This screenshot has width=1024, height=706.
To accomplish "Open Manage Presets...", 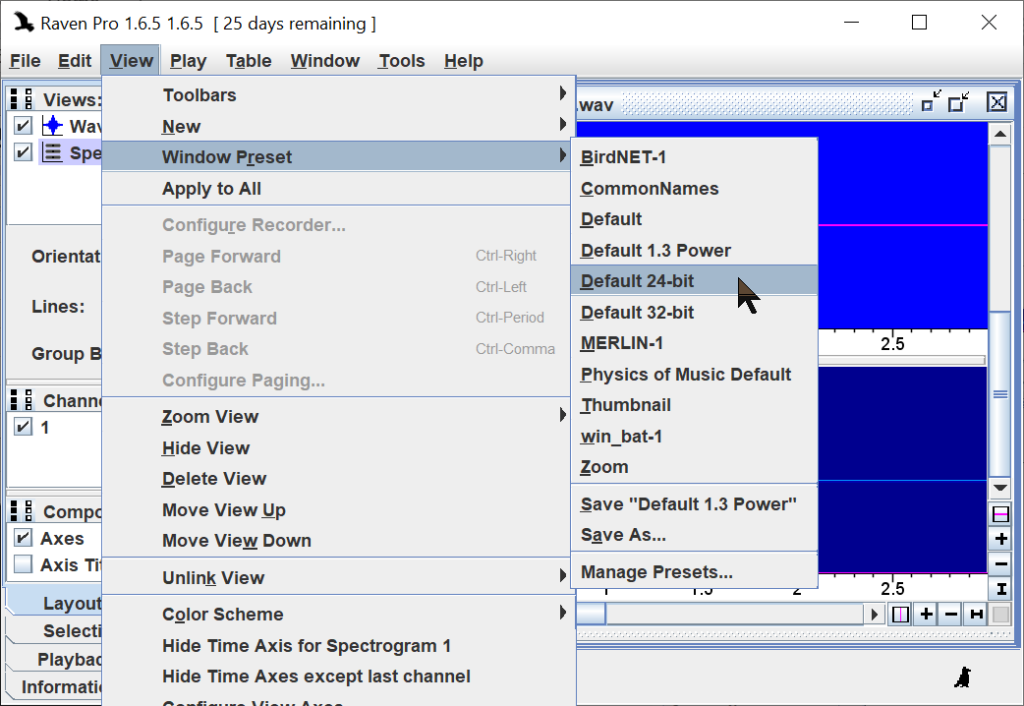I will click(694, 572).
